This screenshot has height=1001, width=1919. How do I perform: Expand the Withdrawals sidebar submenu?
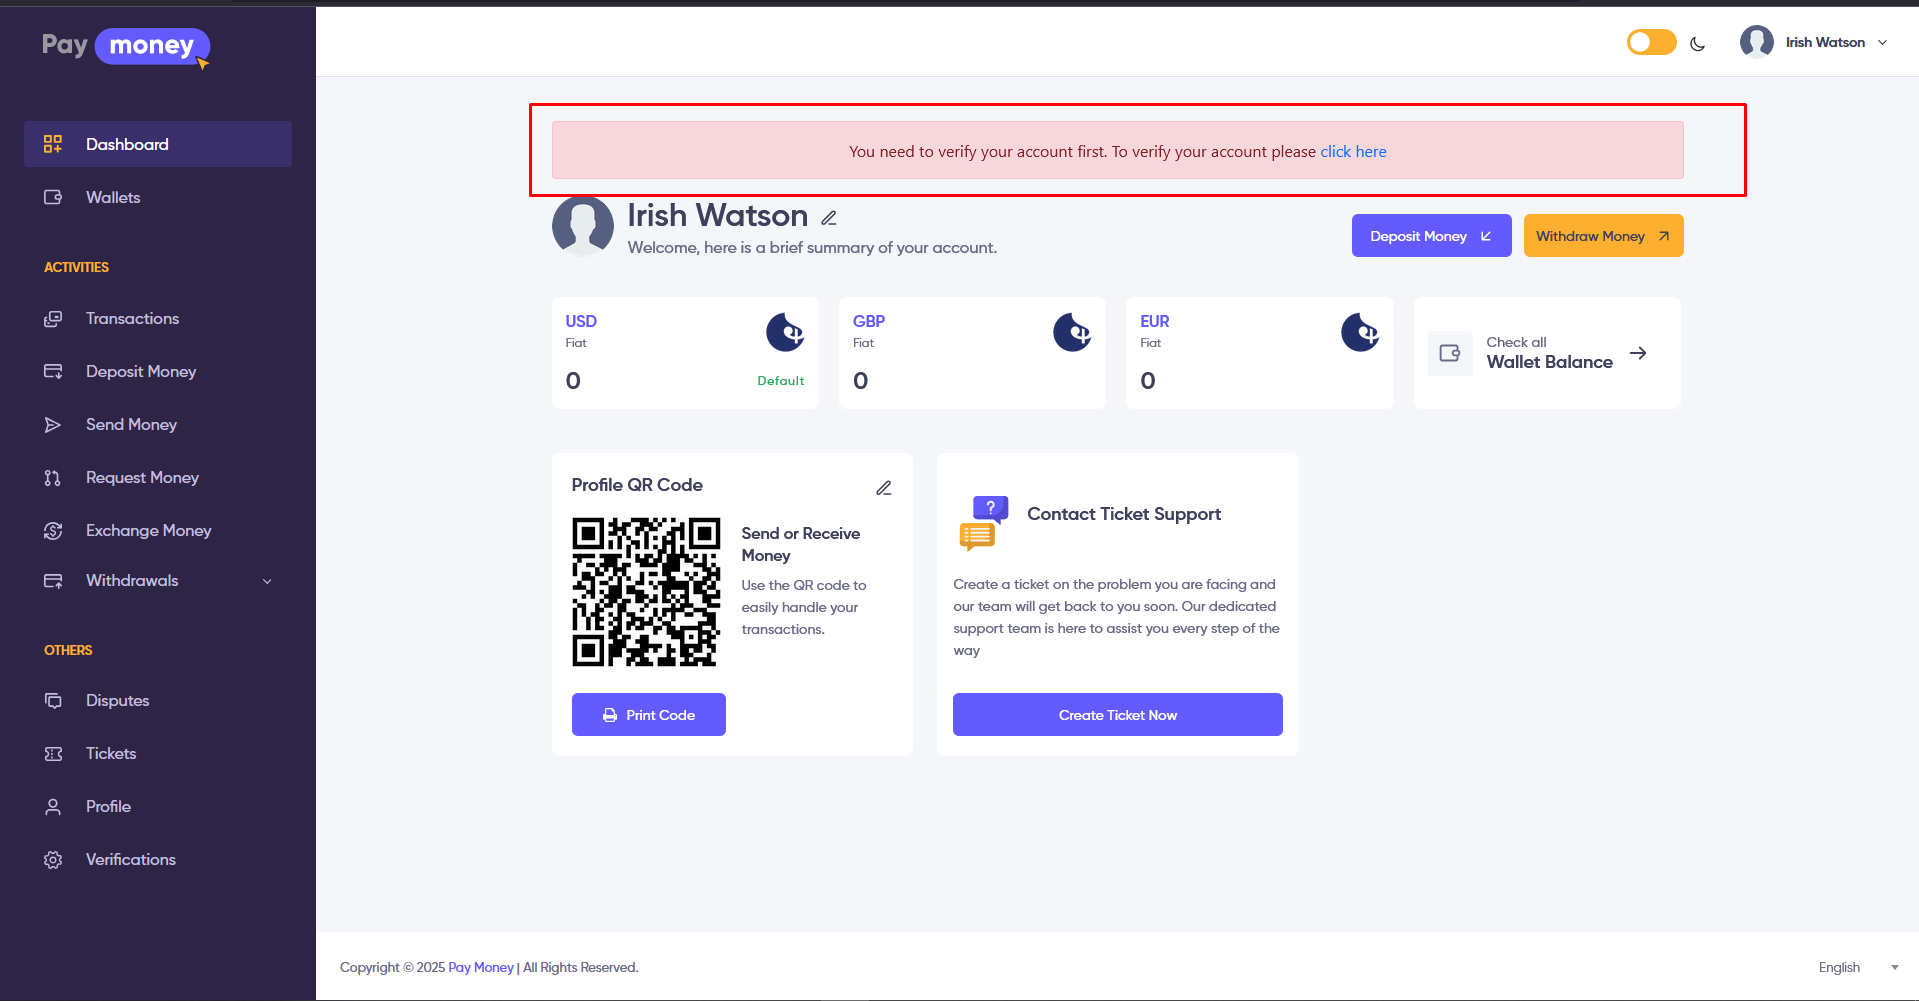267,581
